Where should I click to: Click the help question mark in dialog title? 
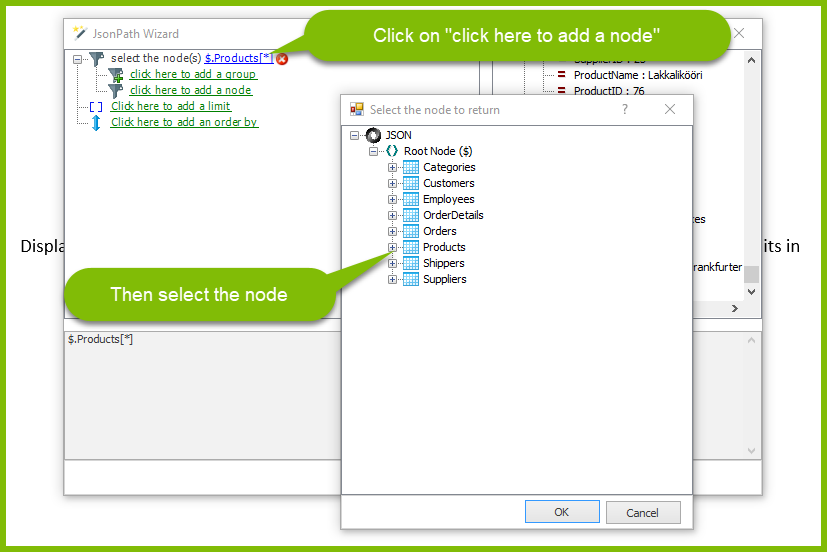(625, 109)
